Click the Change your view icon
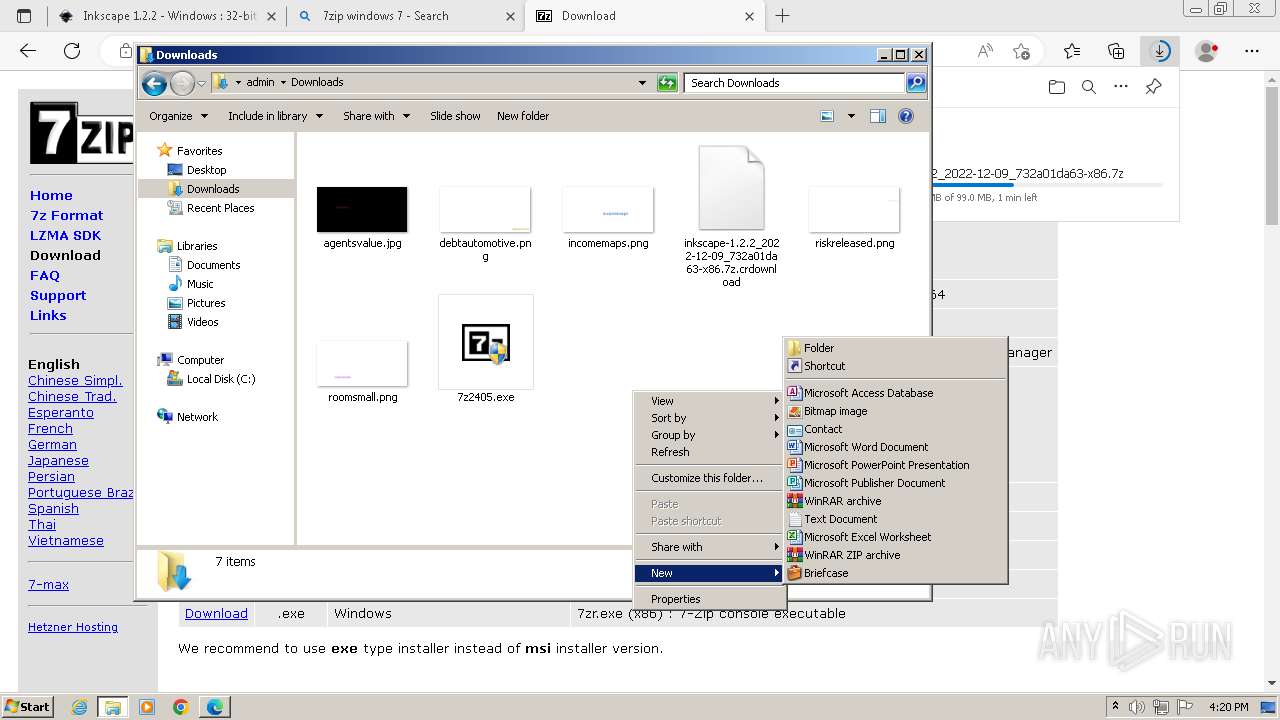Viewport: 1280px width, 720px height. coord(827,116)
